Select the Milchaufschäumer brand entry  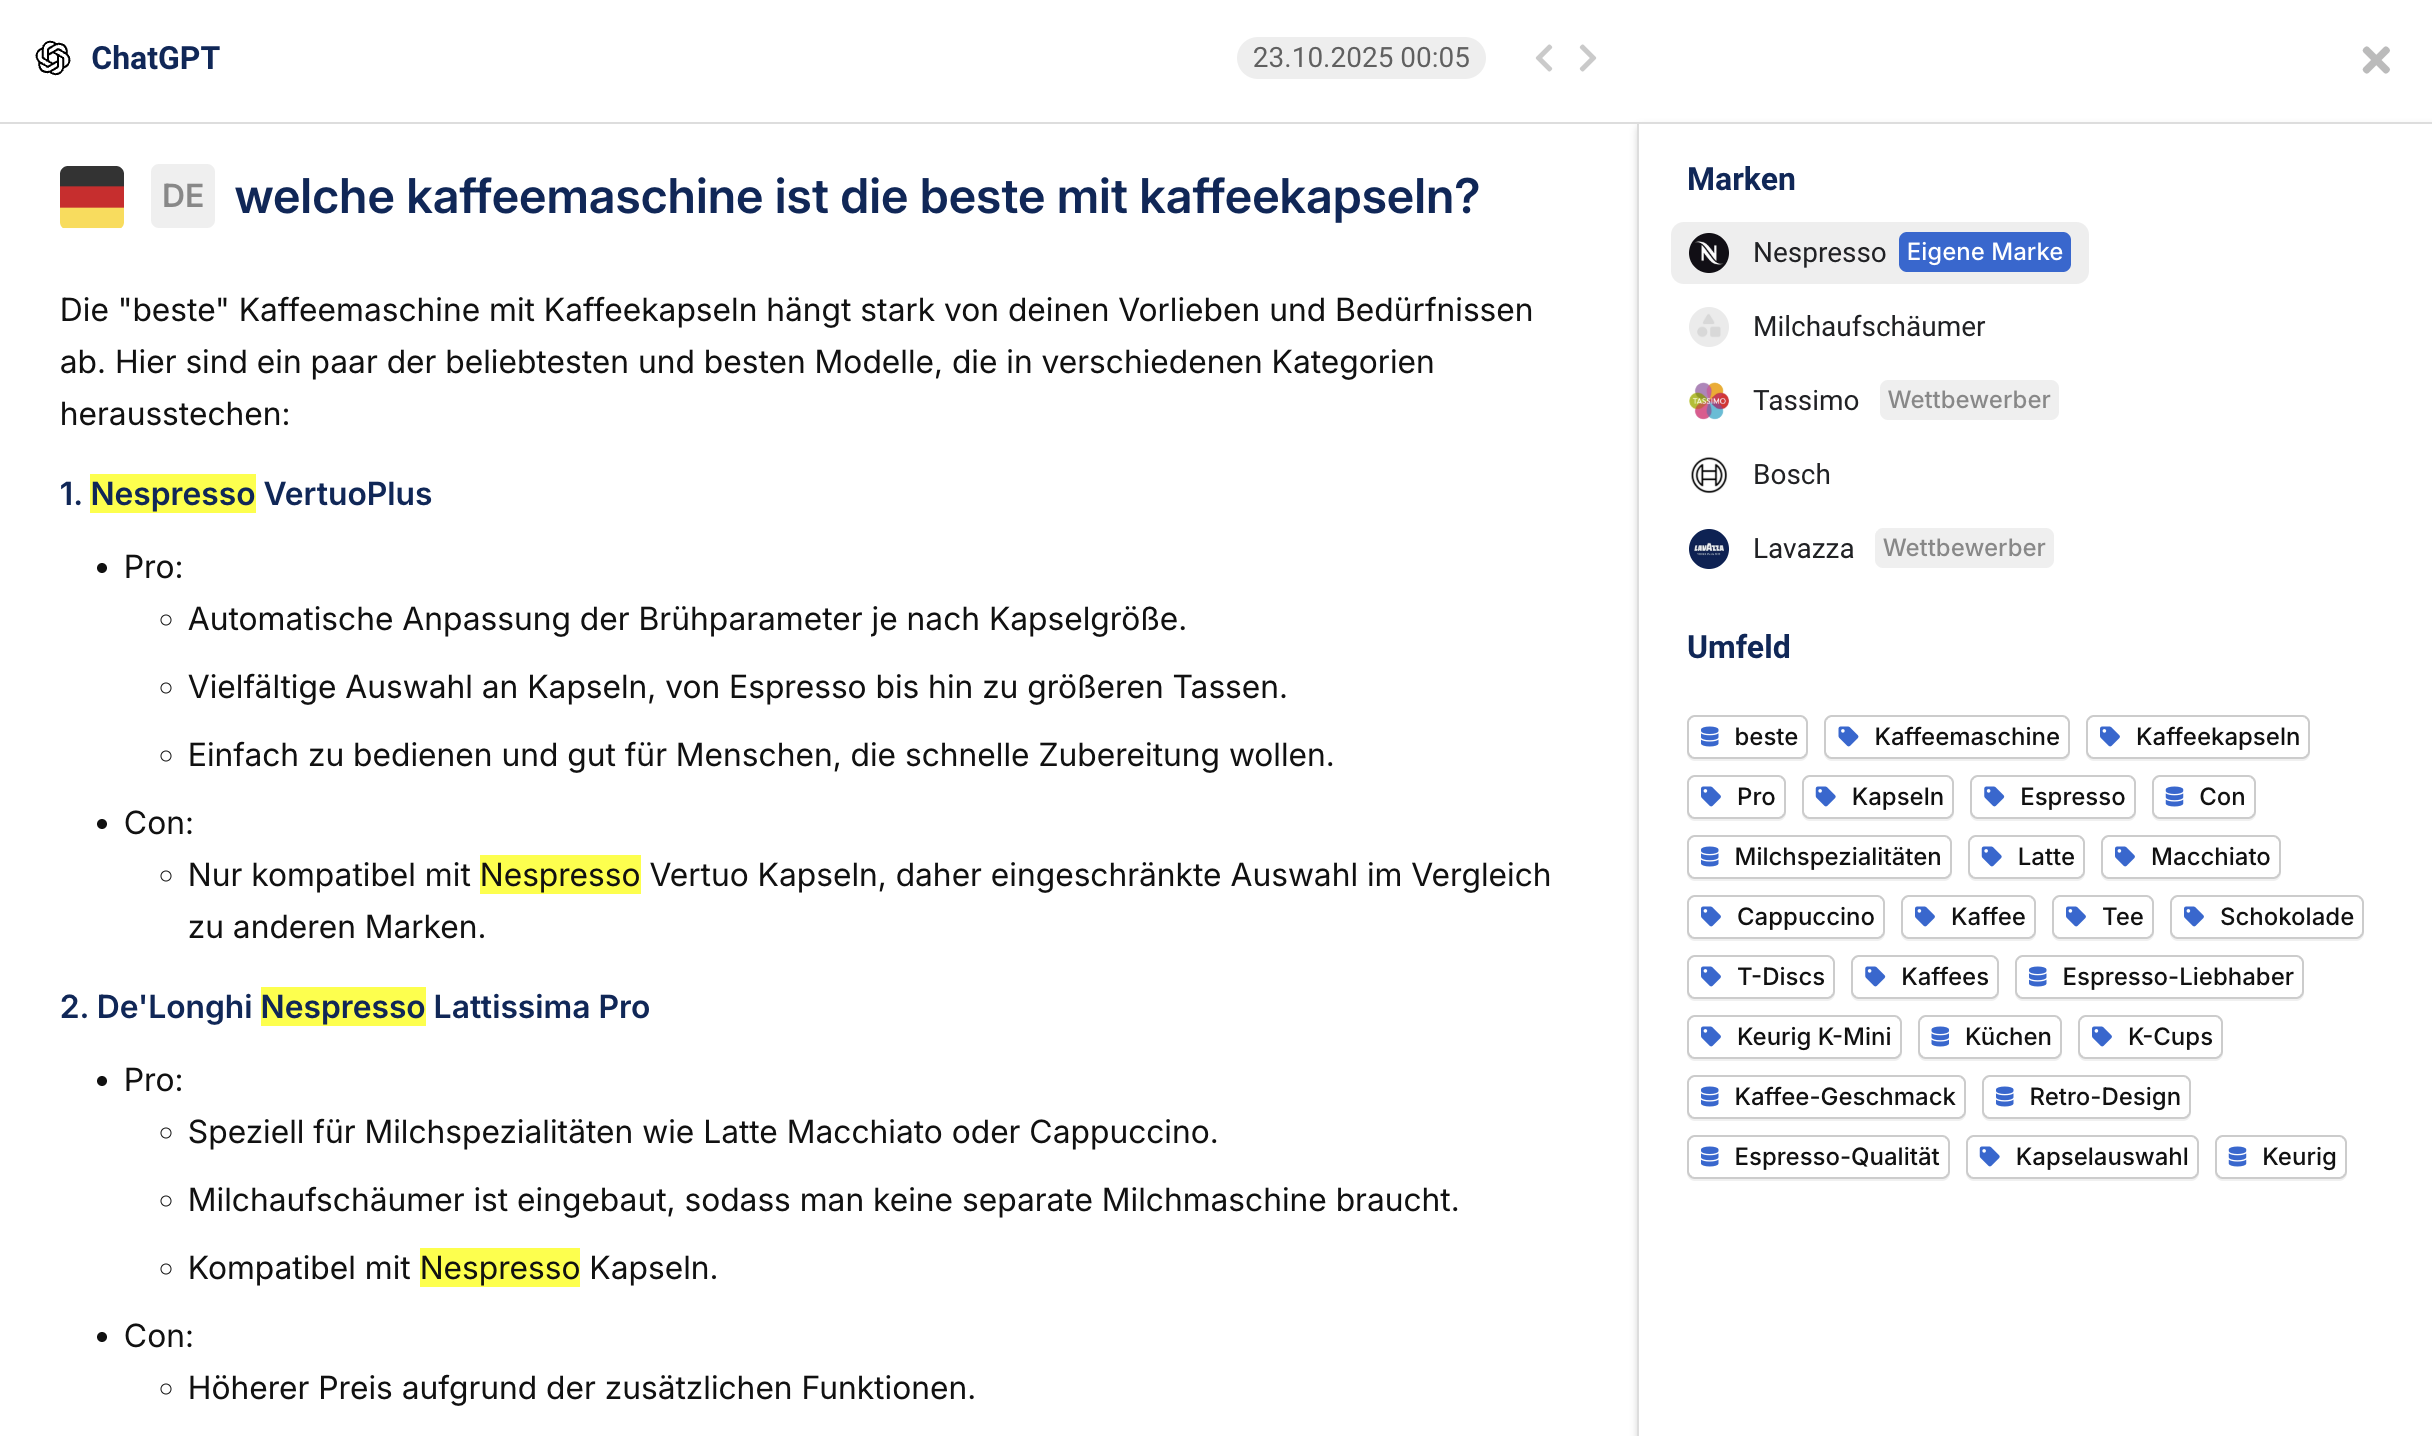tap(1868, 327)
